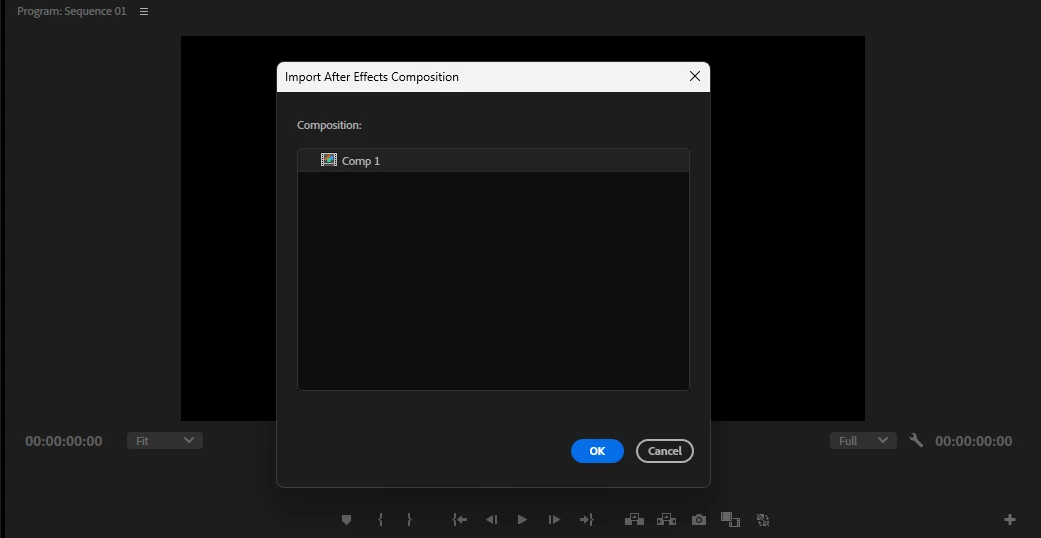Go to In point

(459, 519)
